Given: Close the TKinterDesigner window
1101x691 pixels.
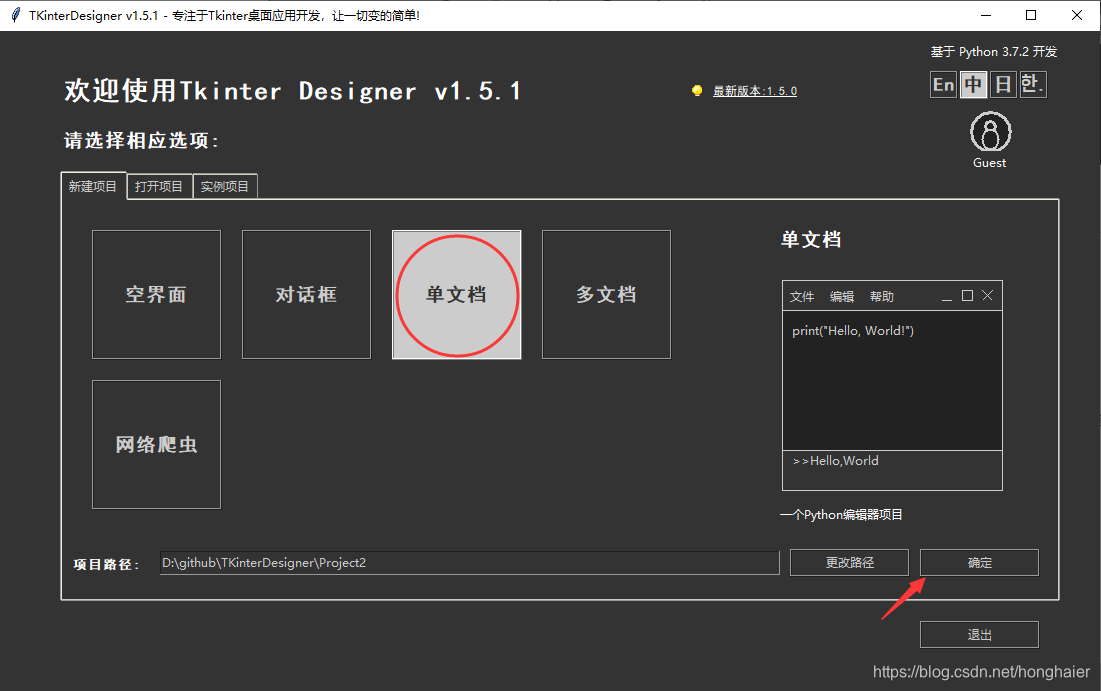Looking at the screenshot, I should click(1076, 15).
